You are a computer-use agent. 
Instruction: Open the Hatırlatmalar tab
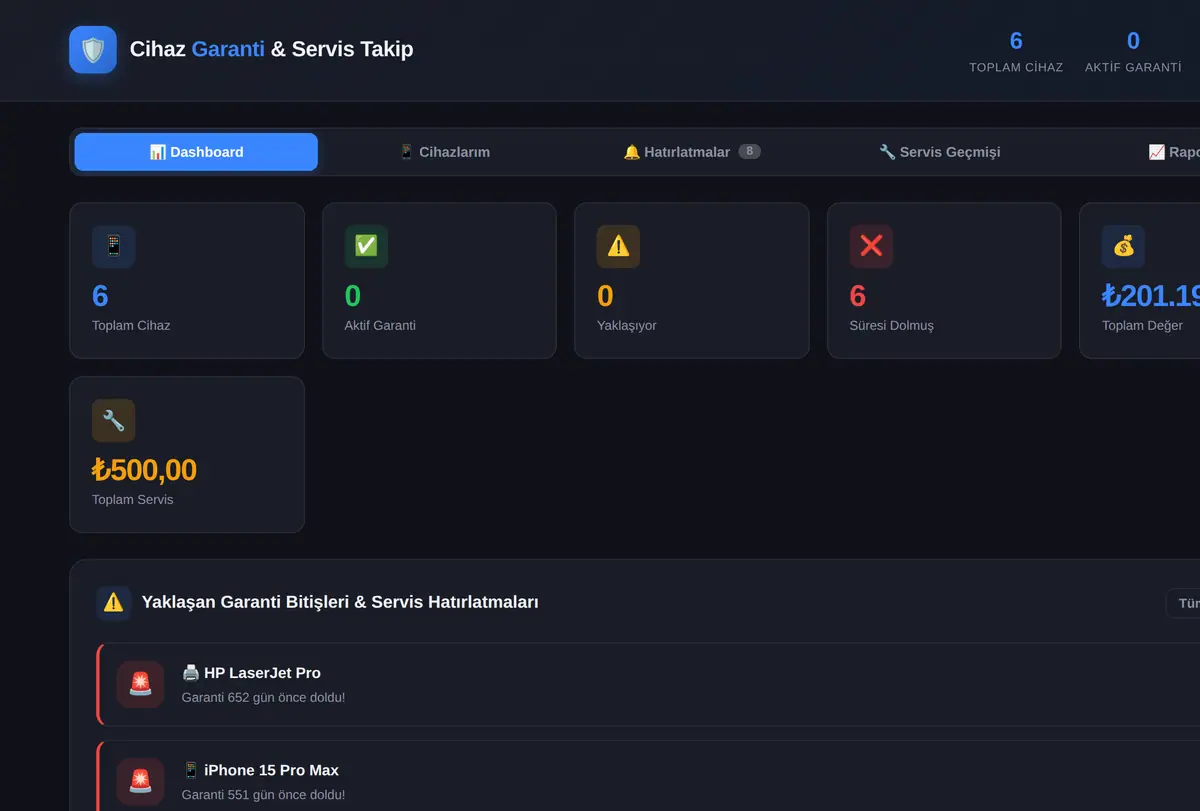pos(692,152)
